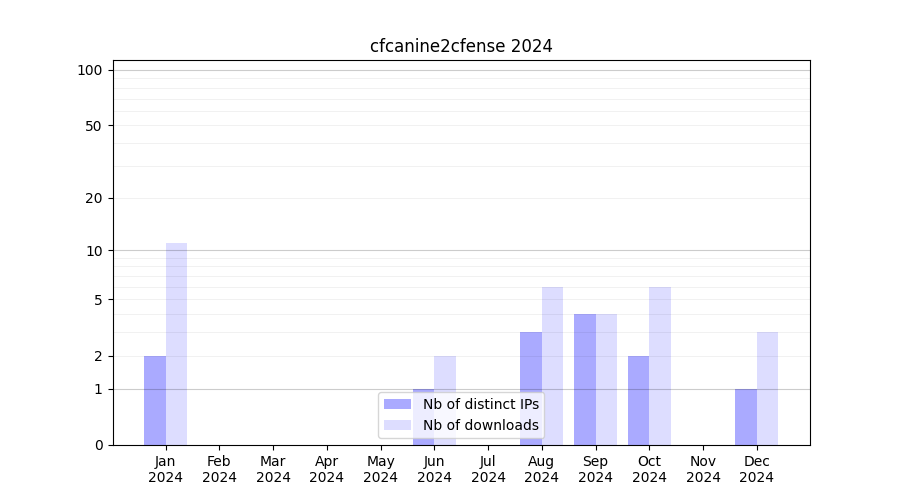Click the Aug 2024 distinct IPs bar
The height and width of the screenshot is (500, 900).
coord(531,388)
